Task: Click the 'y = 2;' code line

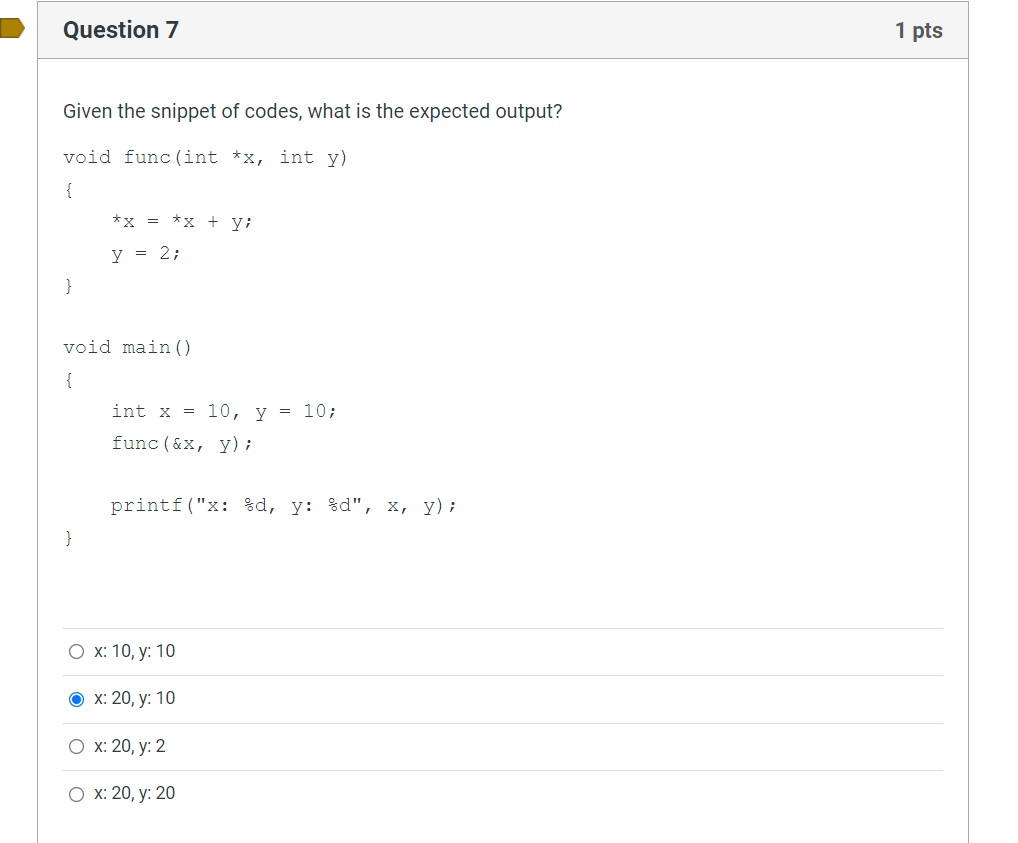Action: tap(146, 253)
